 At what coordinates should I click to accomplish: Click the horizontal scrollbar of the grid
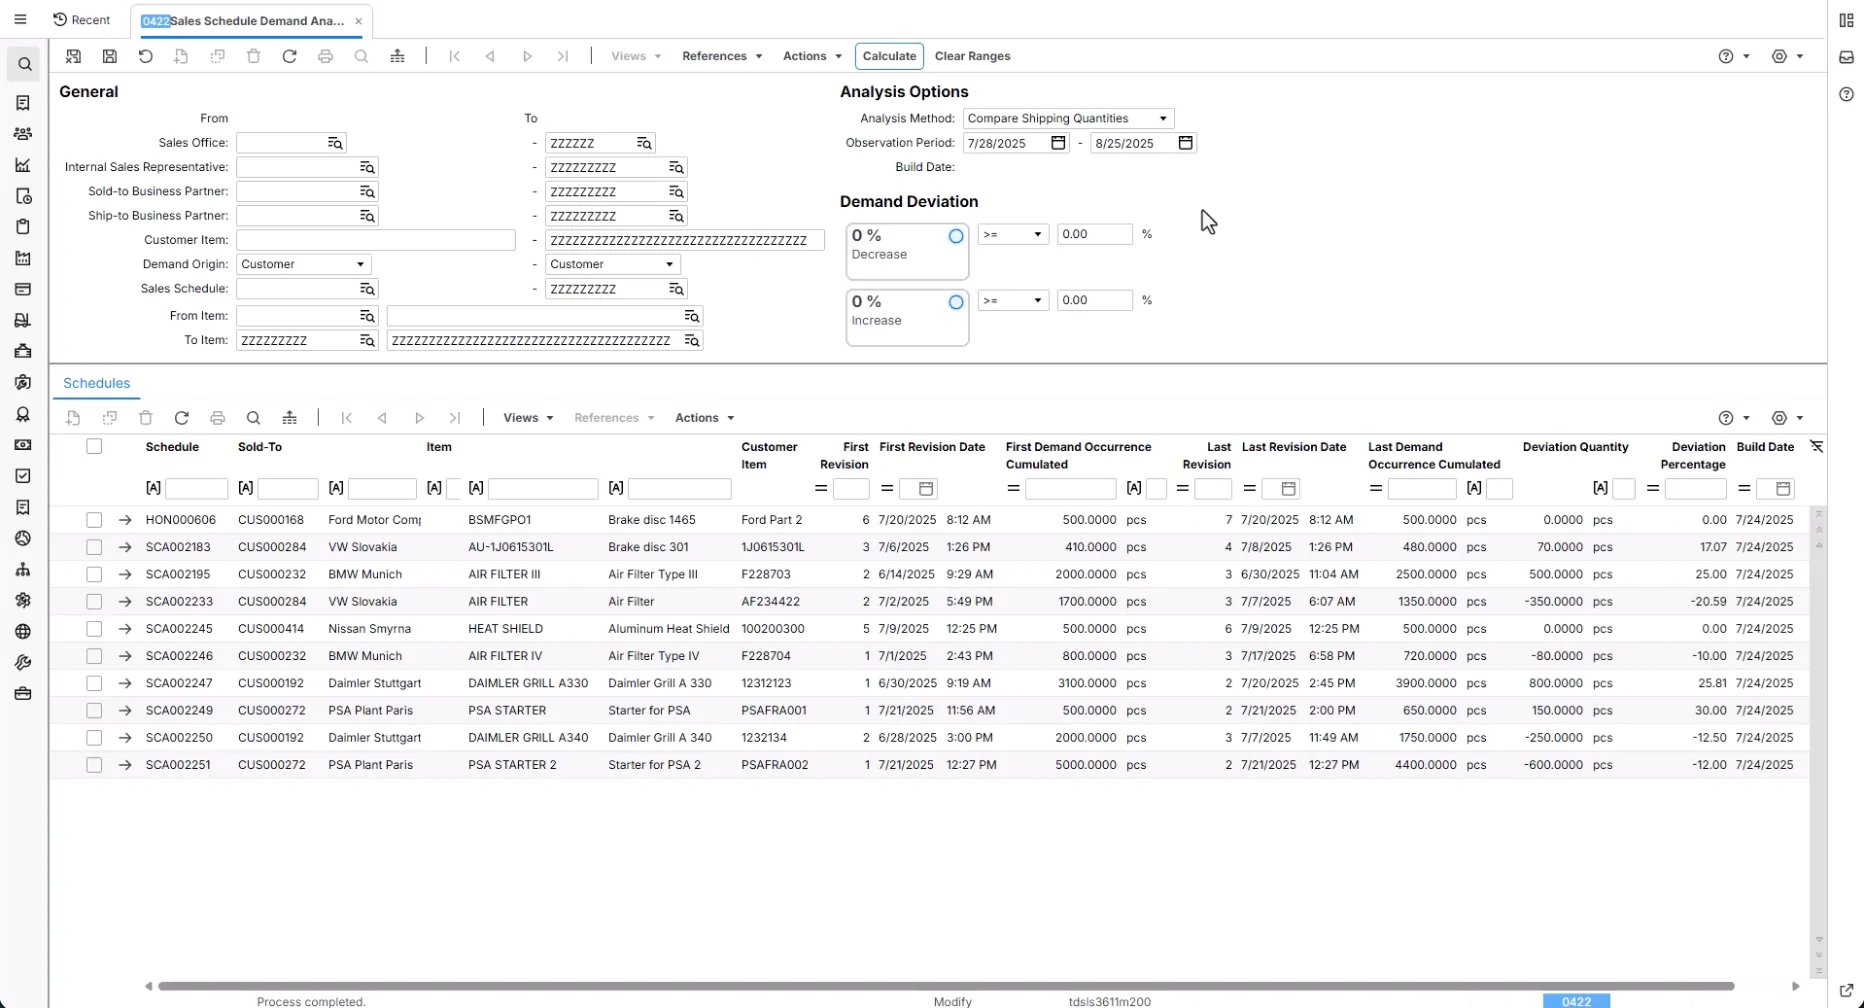[946, 986]
